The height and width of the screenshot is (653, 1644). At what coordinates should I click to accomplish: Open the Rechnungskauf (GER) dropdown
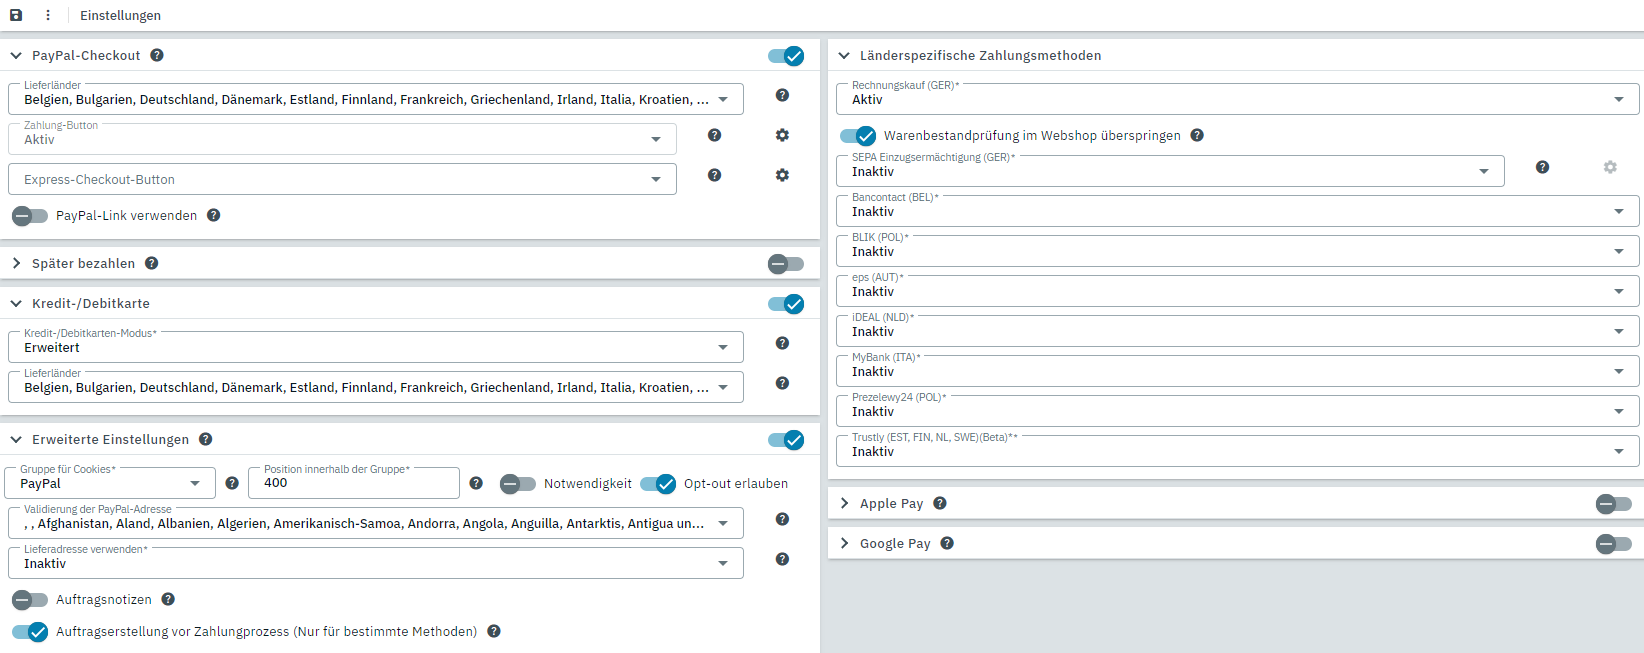tap(1237, 99)
